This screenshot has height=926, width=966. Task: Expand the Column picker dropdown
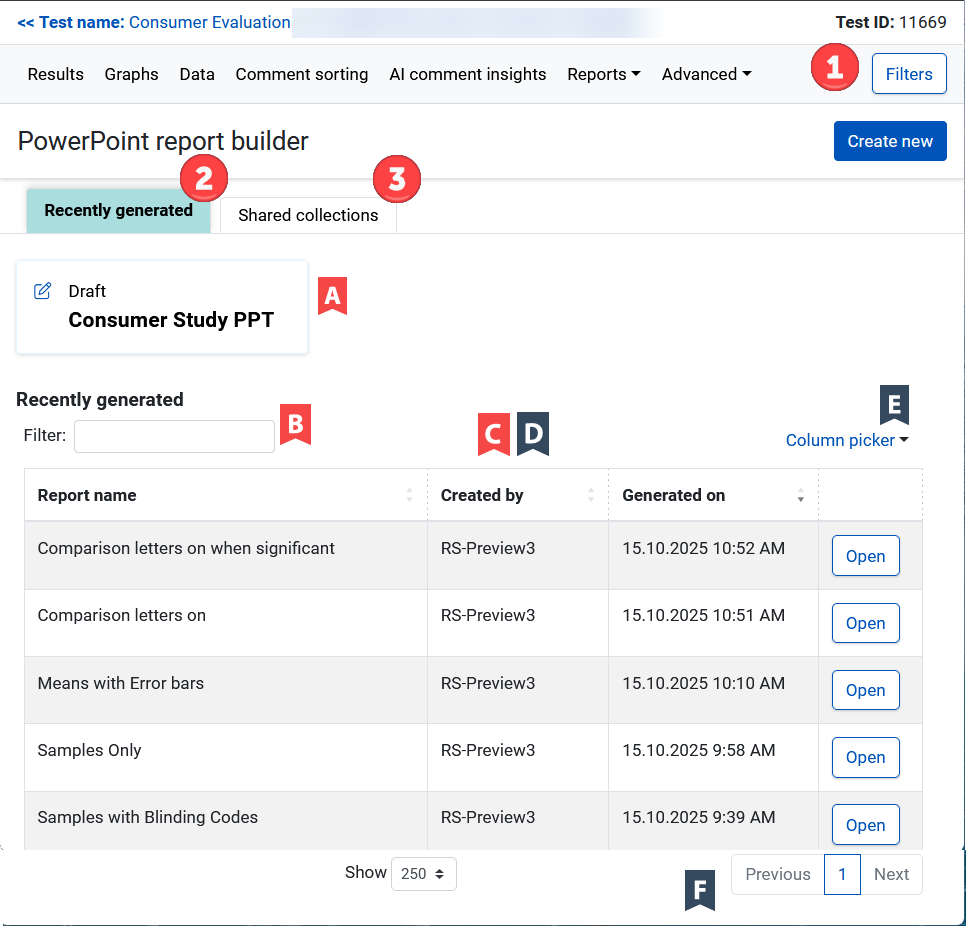click(846, 440)
